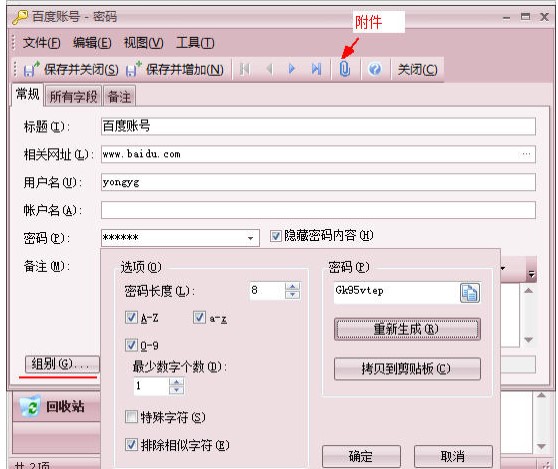The image size is (558, 469).
Task: Go to last record arrow icon
Action: click(x=316, y=69)
